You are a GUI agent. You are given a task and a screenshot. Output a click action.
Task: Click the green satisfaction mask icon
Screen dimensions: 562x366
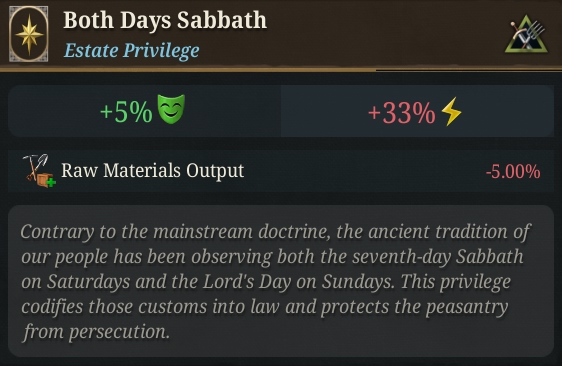coord(171,109)
